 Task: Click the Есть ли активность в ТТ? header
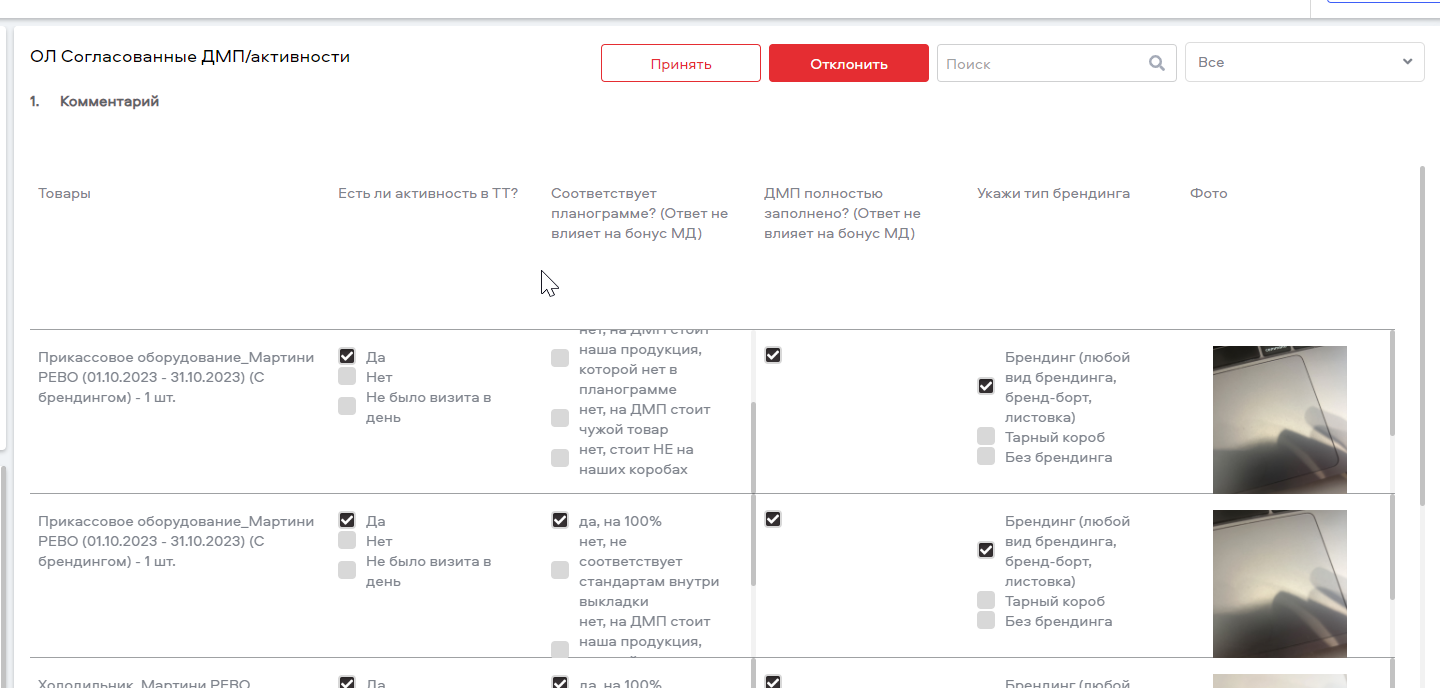tap(428, 193)
